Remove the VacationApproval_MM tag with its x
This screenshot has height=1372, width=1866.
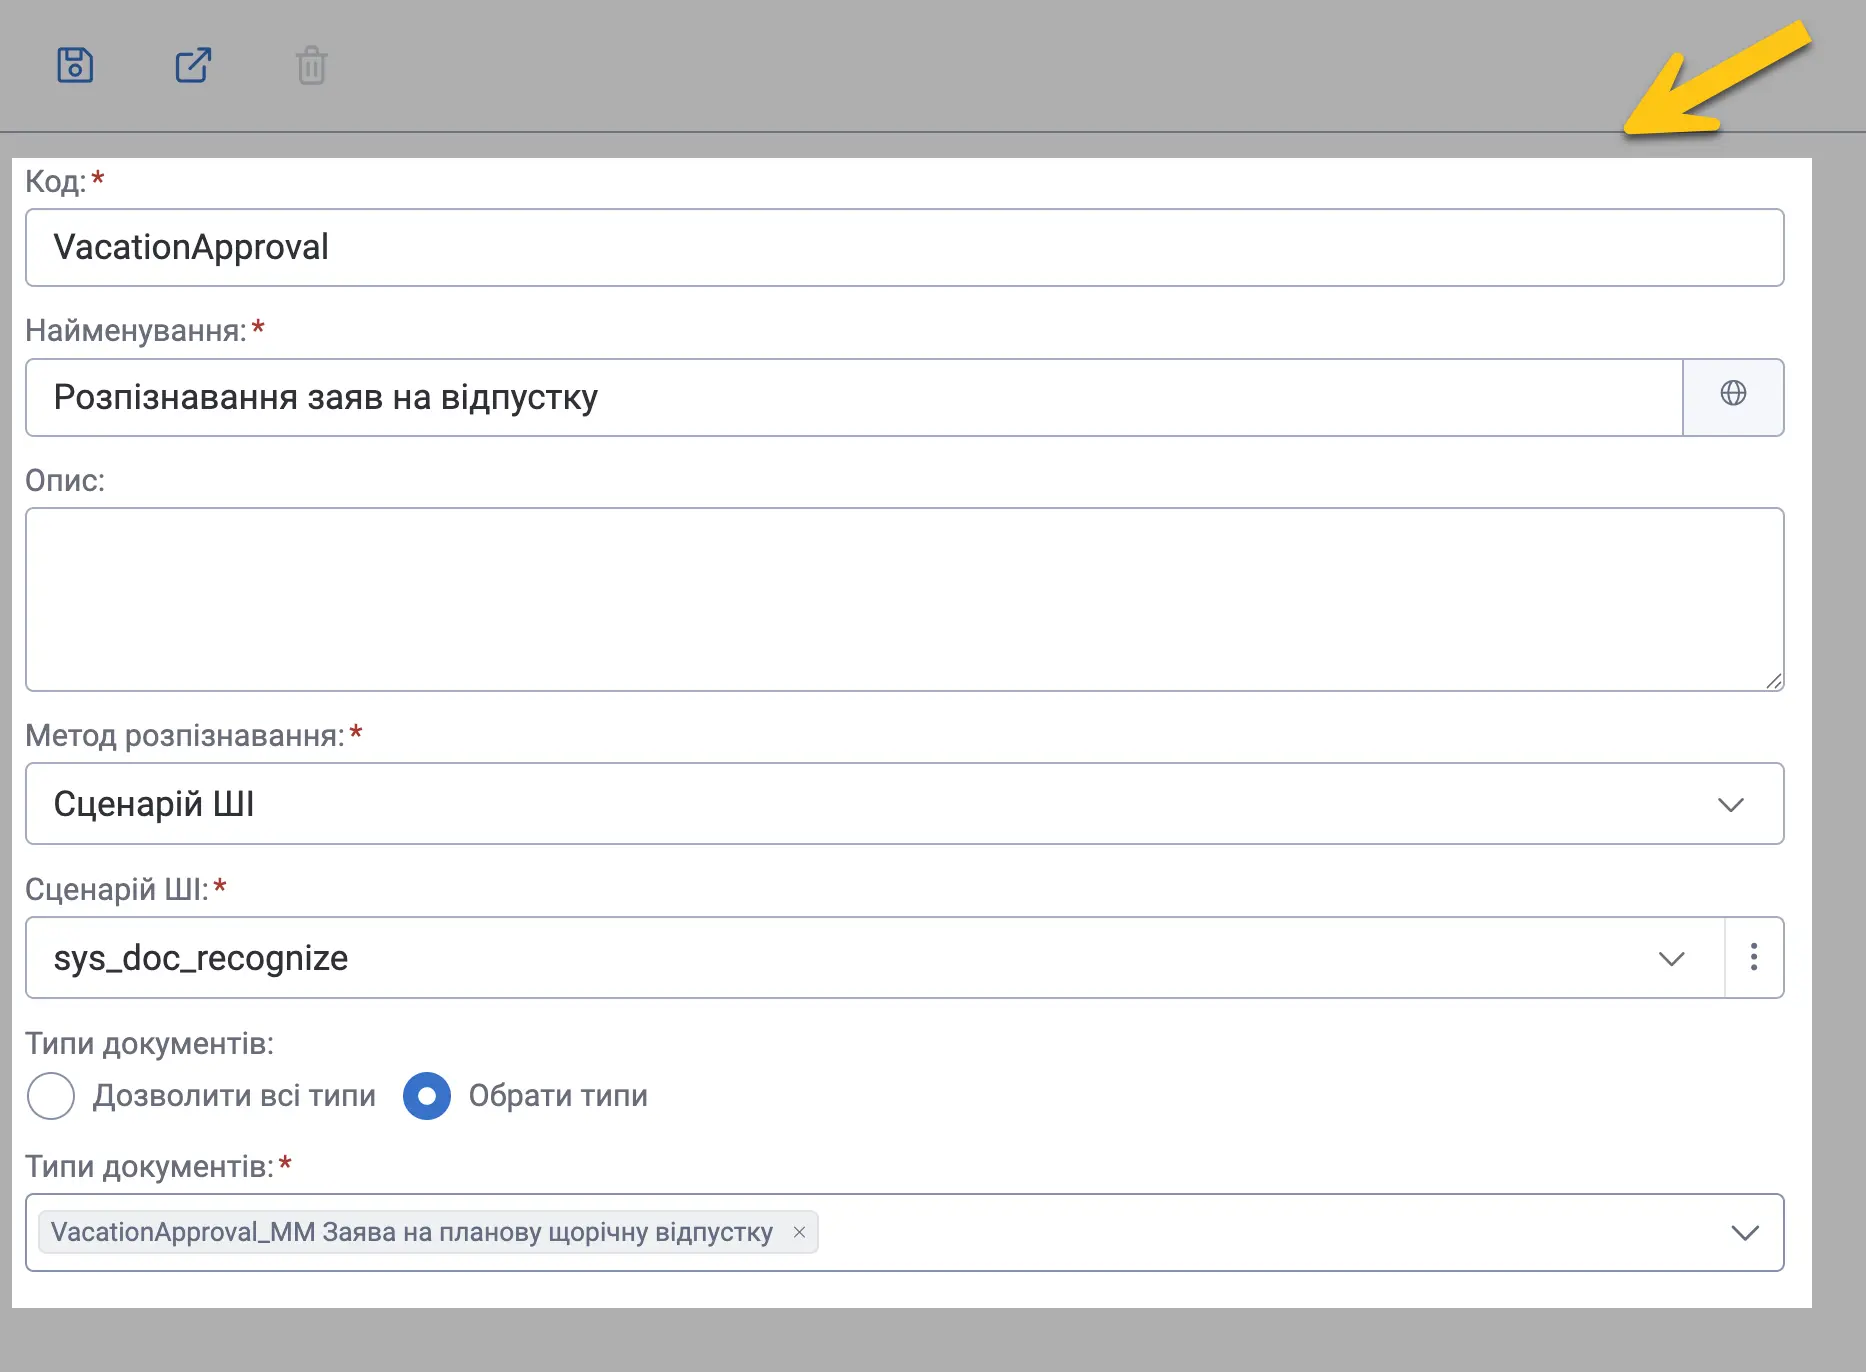pos(799,1232)
